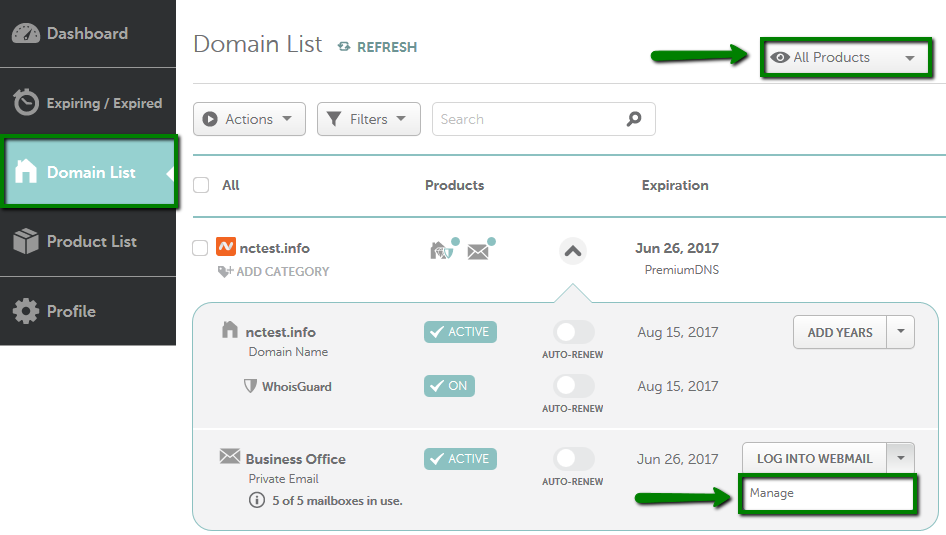Screen dimensions: 946x535
Task: Enable auto-renew for WhoisGuard
Action: (x=573, y=386)
